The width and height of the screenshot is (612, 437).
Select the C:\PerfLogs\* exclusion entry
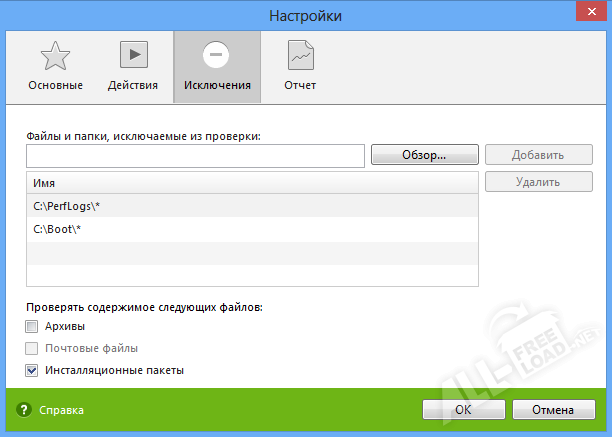pos(252,206)
